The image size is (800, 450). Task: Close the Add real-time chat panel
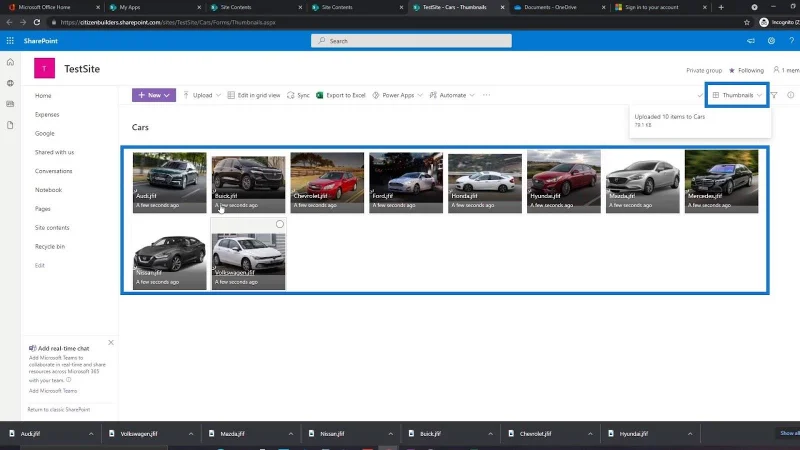[111, 342]
